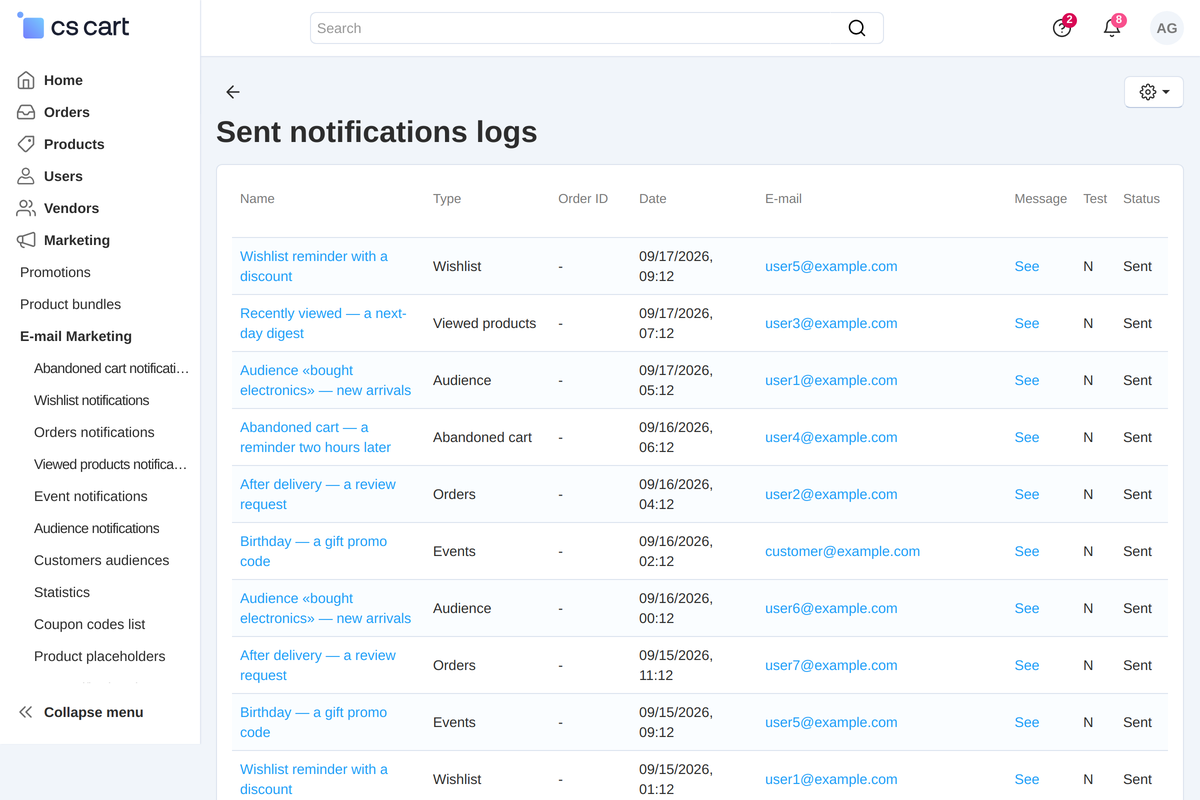The image size is (1200, 800).
Task: See message for customer@example.com row
Action: [x=1027, y=551]
